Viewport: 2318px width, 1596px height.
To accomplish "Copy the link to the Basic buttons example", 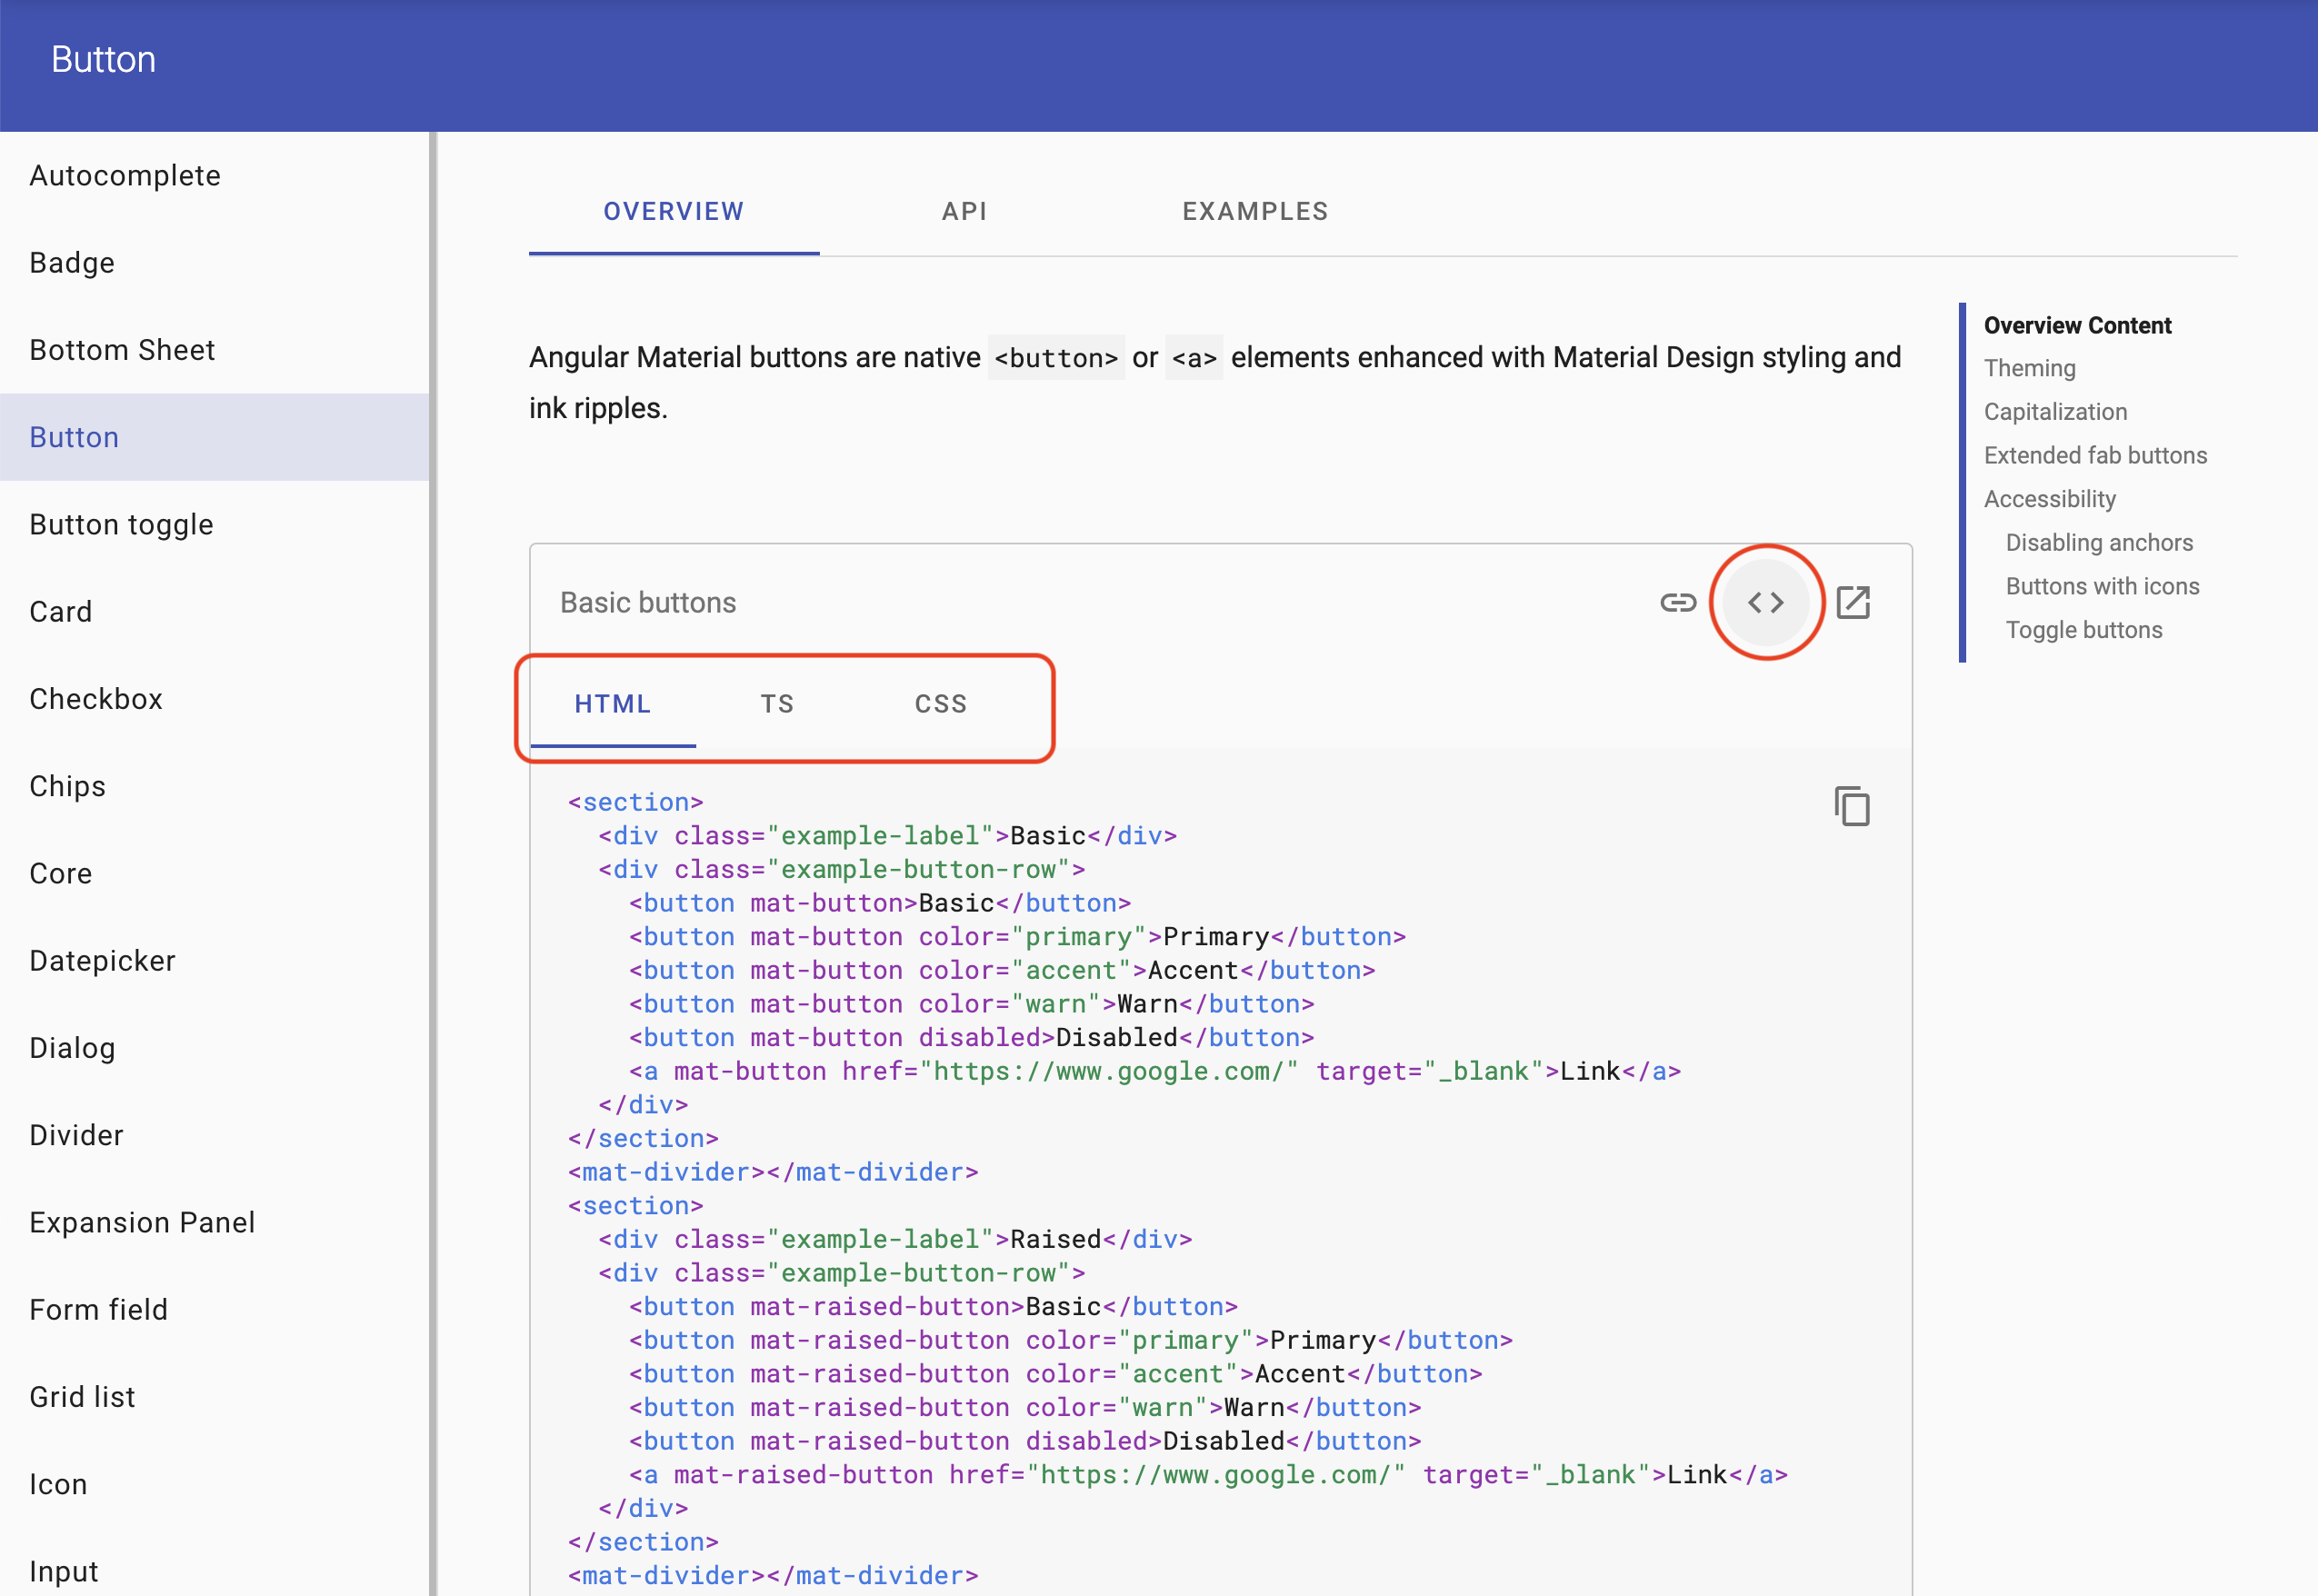I will (x=1678, y=602).
